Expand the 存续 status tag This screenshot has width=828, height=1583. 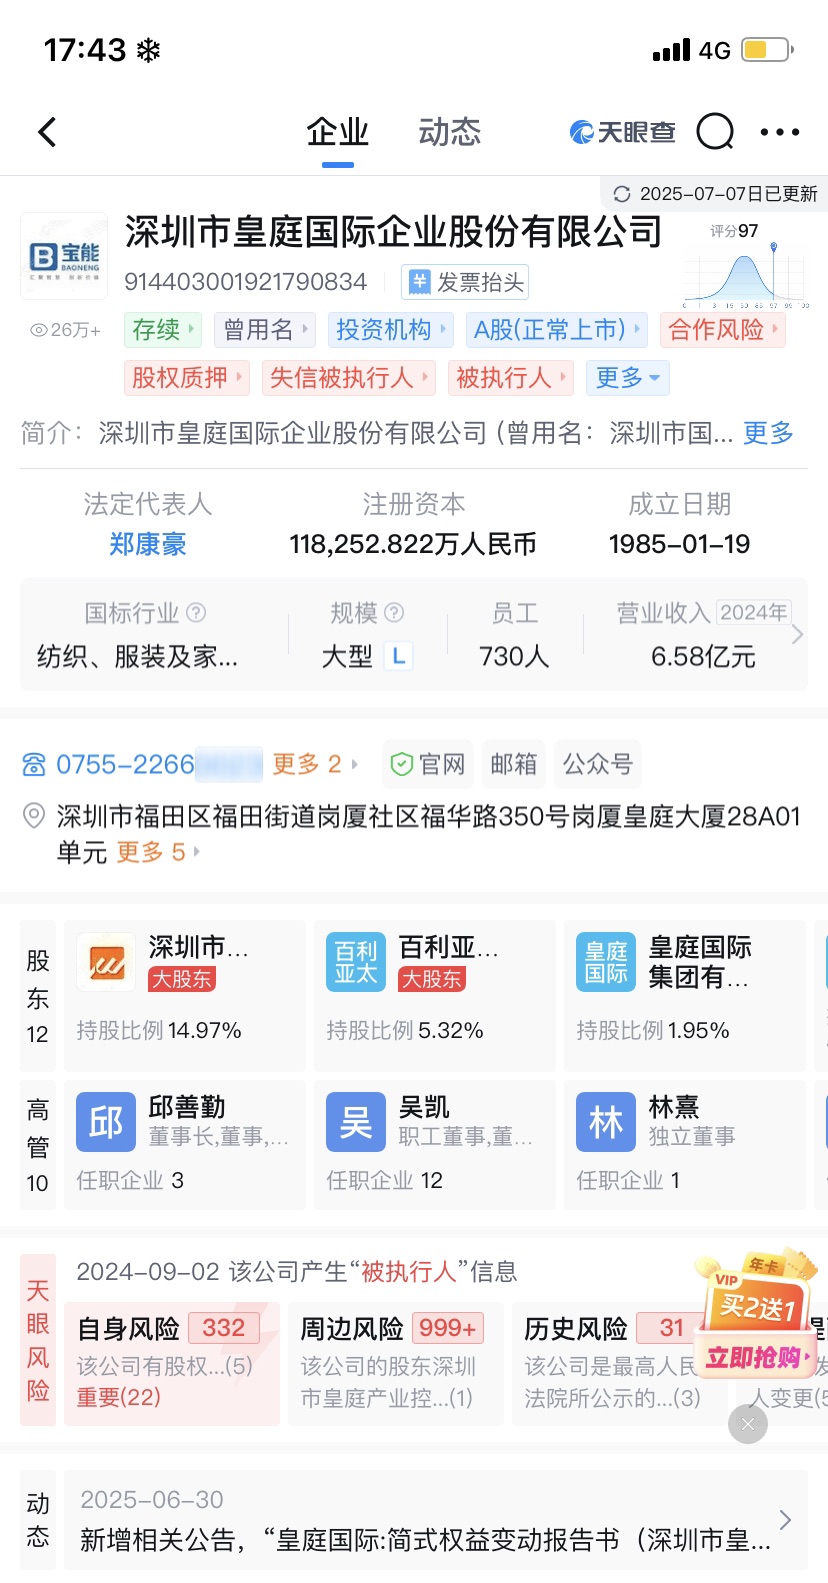(x=163, y=329)
